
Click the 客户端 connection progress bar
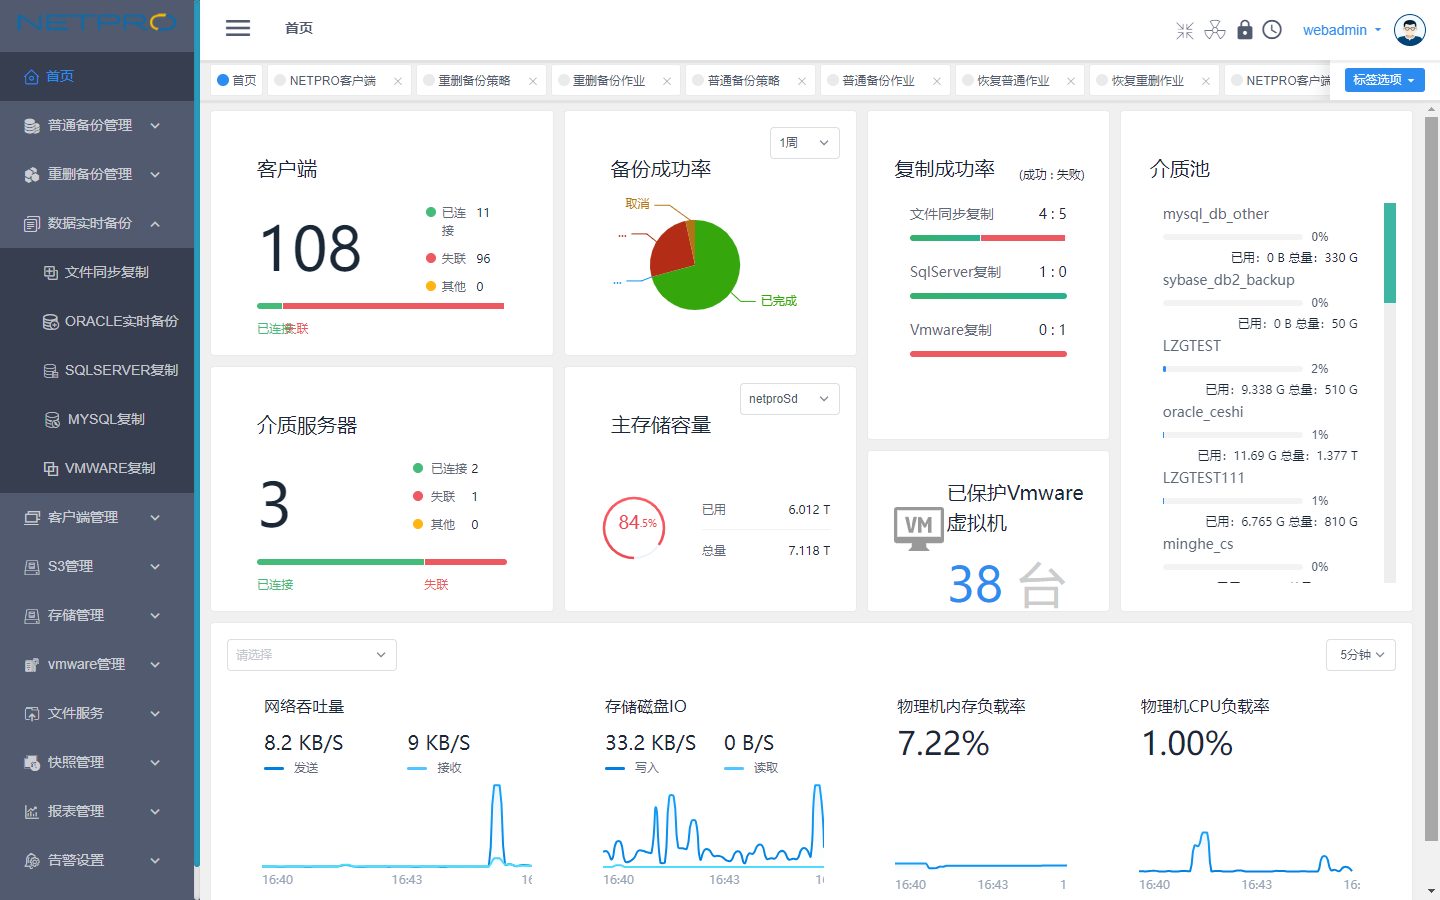(x=380, y=306)
